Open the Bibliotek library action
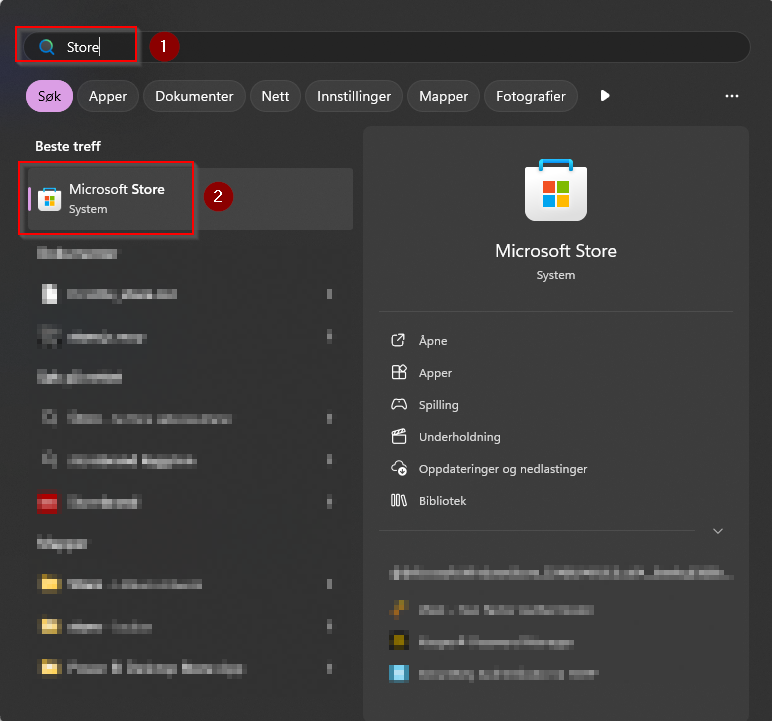This screenshot has height=721, width=772. click(x=442, y=501)
